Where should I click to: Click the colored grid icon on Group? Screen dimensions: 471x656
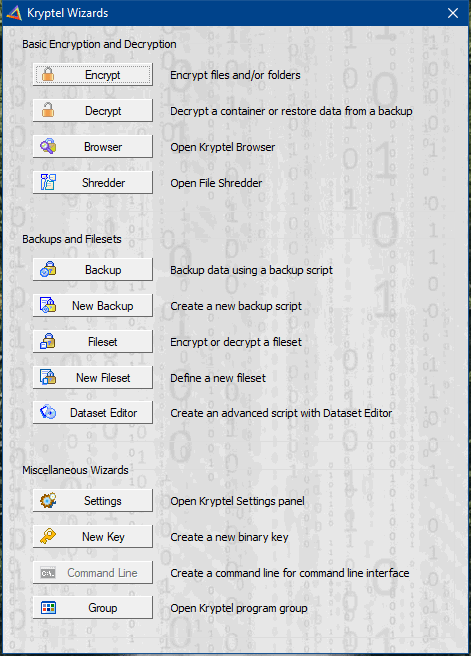49,607
